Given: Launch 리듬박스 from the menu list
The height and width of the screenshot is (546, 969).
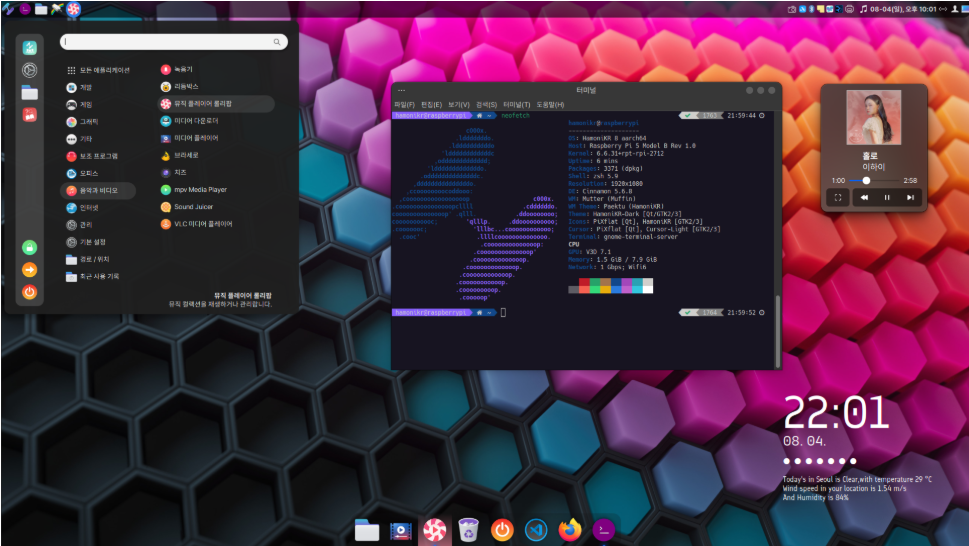Looking at the screenshot, I should point(180,86).
